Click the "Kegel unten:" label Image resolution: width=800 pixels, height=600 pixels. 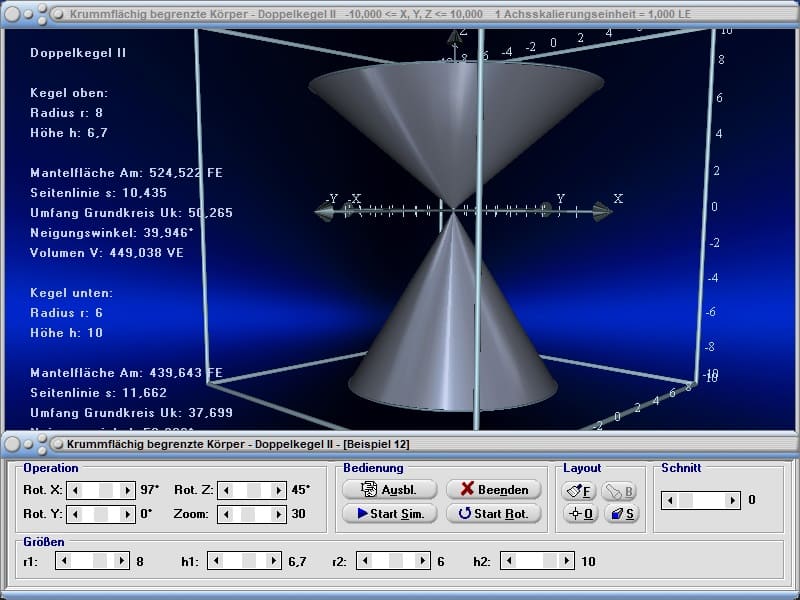tap(71, 293)
